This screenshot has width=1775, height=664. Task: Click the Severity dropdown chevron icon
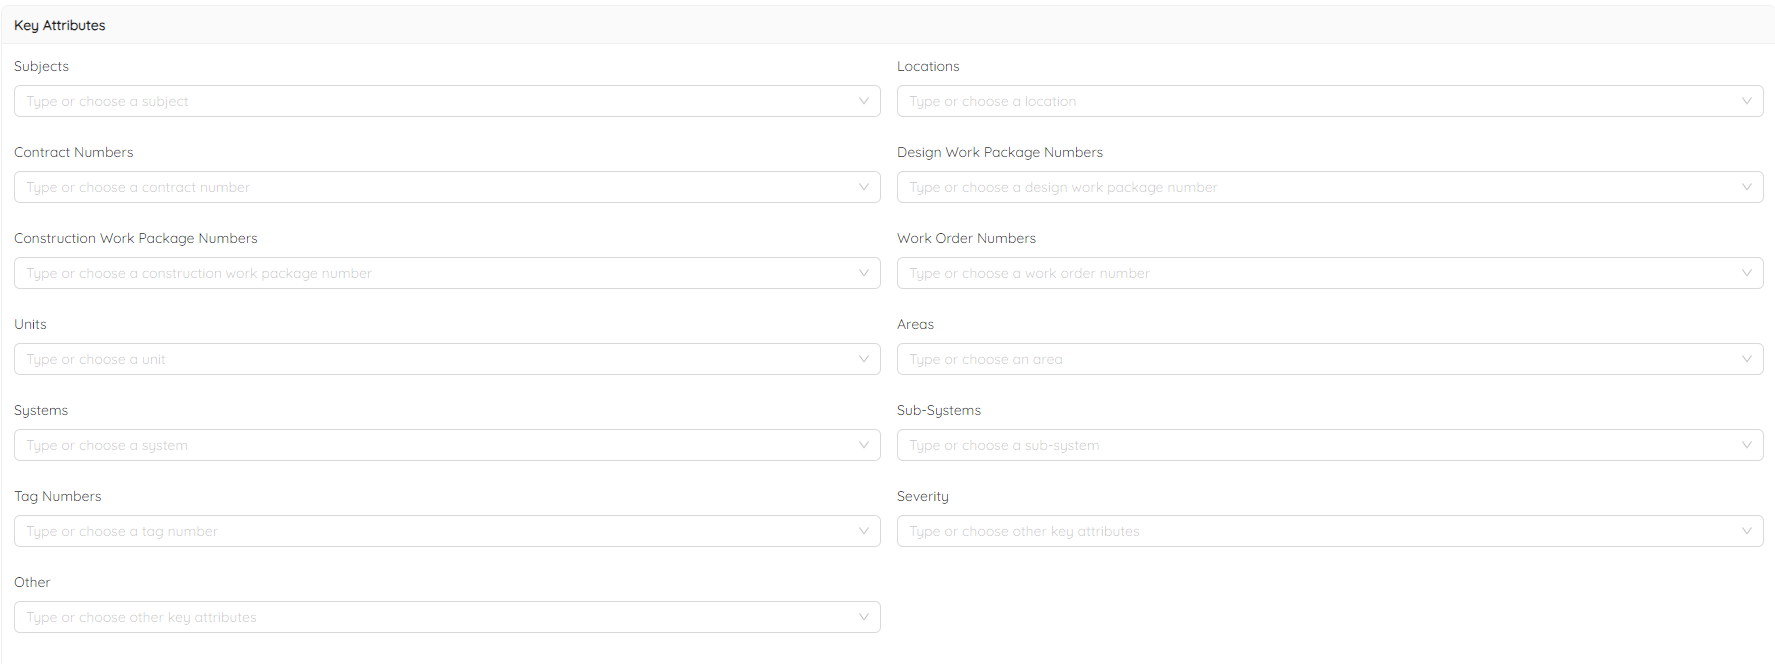1747,531
